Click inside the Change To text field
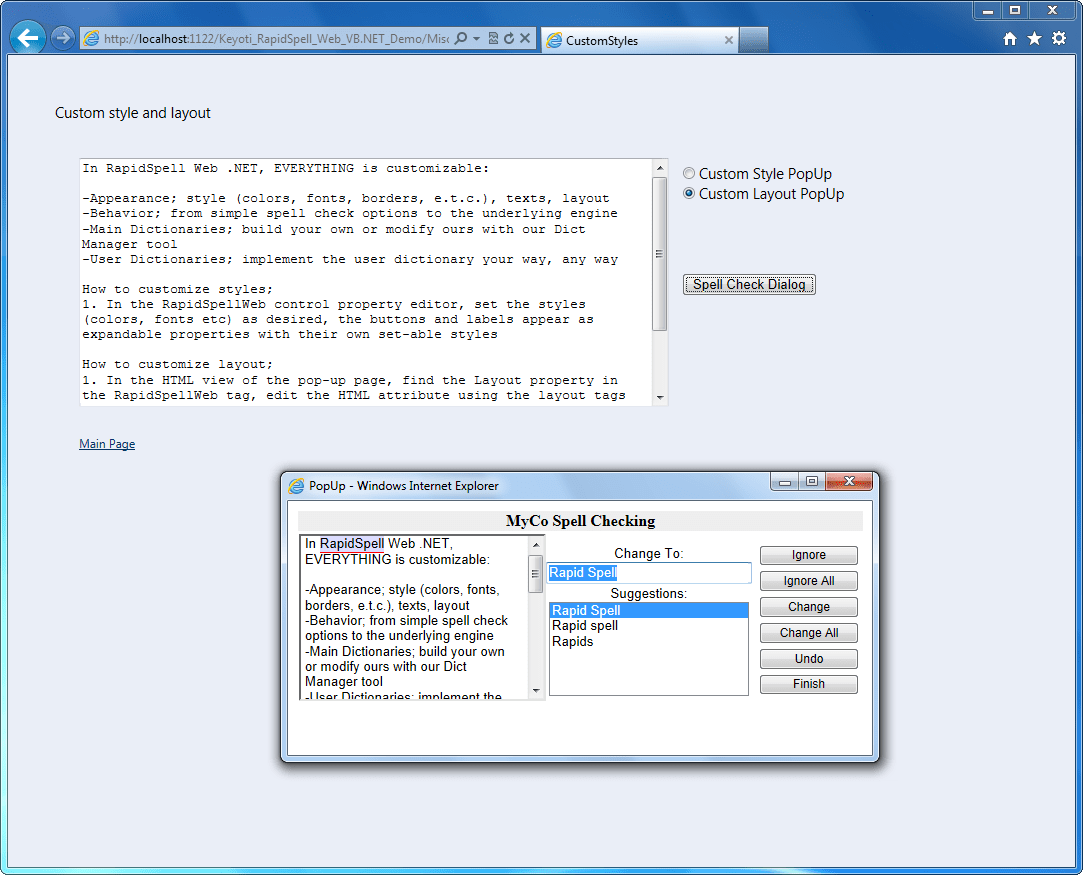 point(648,572)
